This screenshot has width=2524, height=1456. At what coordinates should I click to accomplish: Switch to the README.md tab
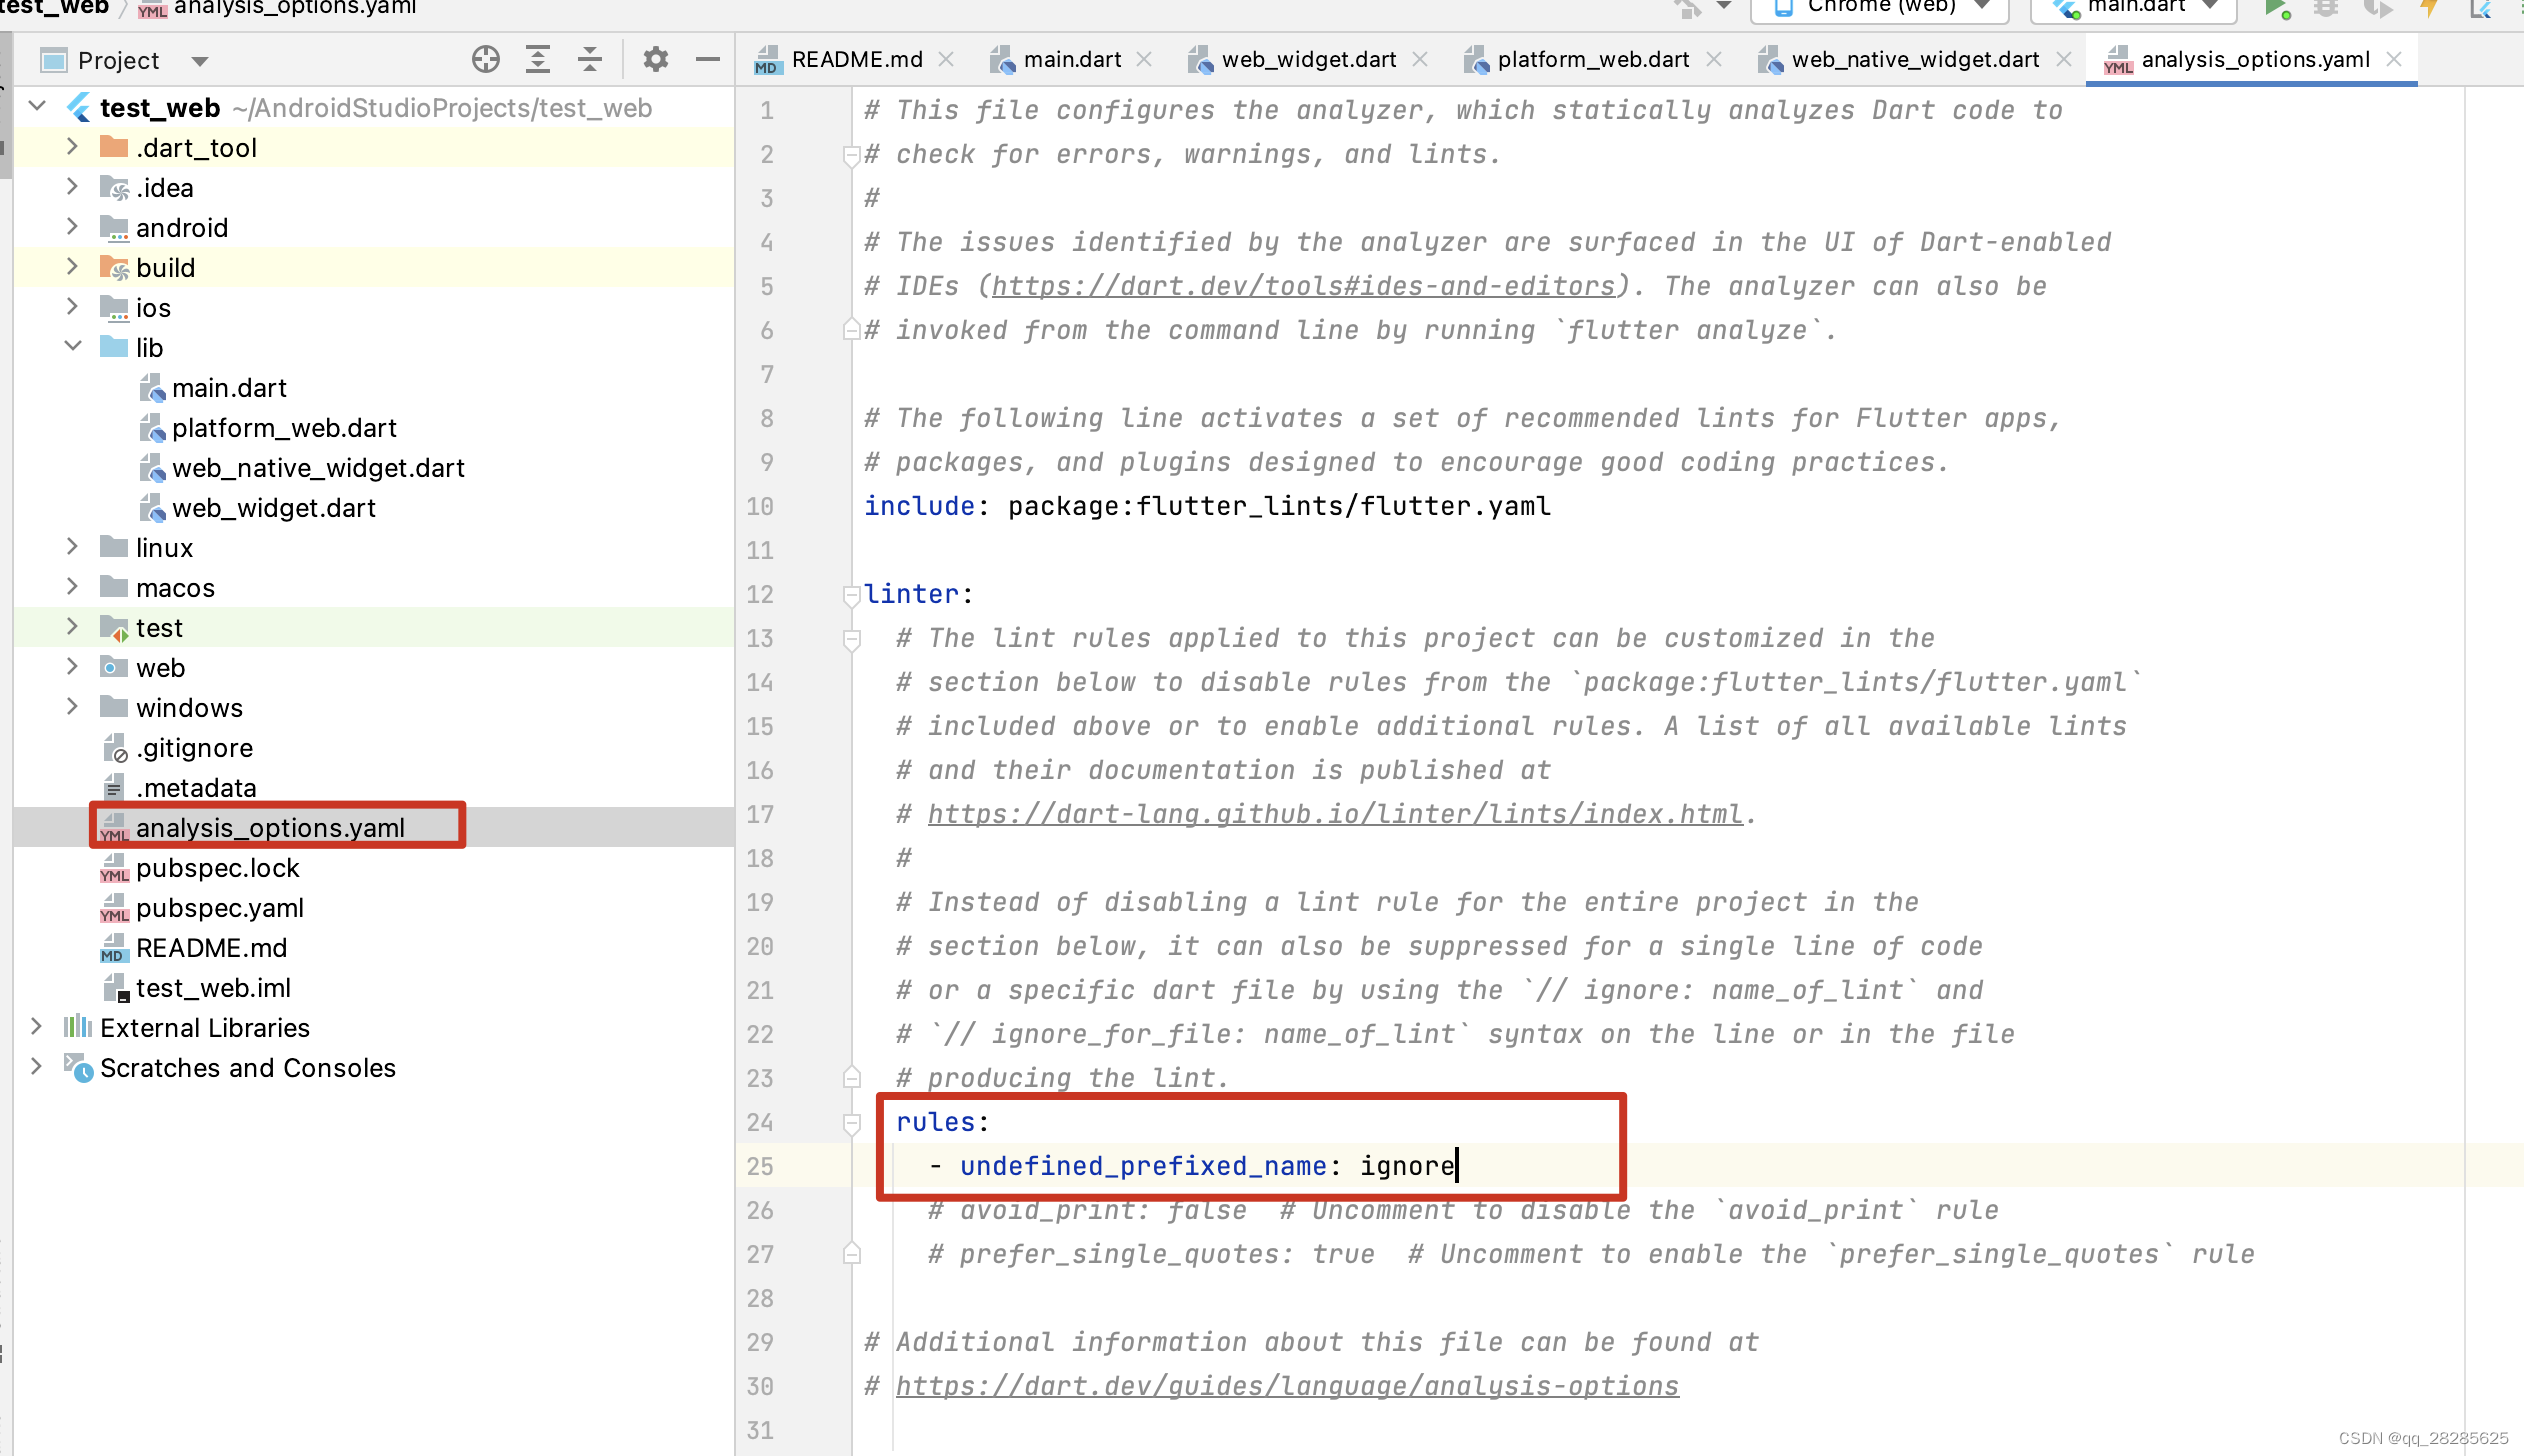[856, 58]
